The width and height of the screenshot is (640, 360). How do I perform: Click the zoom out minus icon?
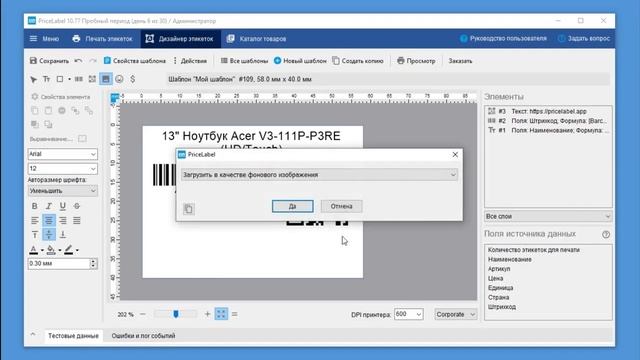pos(142,314)
